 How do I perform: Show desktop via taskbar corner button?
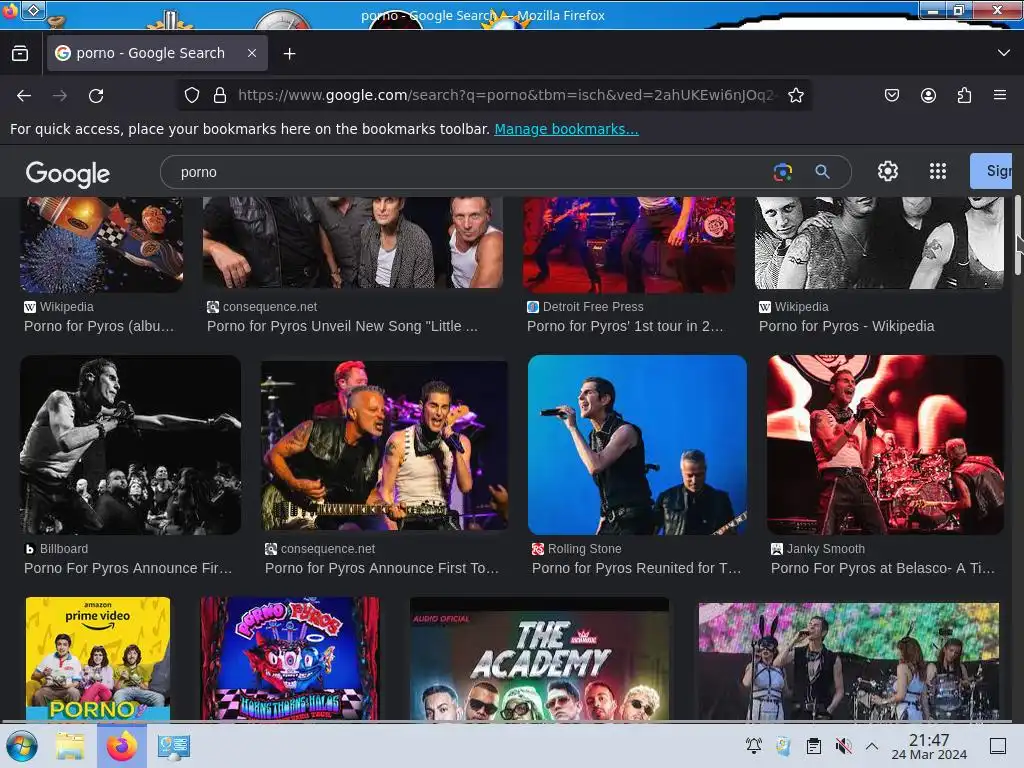pyautogui.click(x=998, y=745)
